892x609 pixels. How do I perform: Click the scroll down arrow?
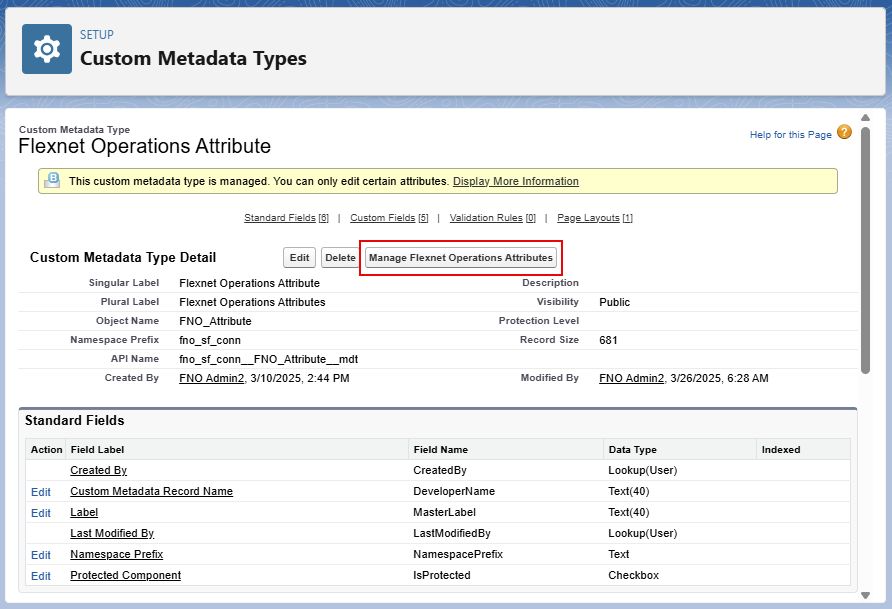tap(865, 595)
